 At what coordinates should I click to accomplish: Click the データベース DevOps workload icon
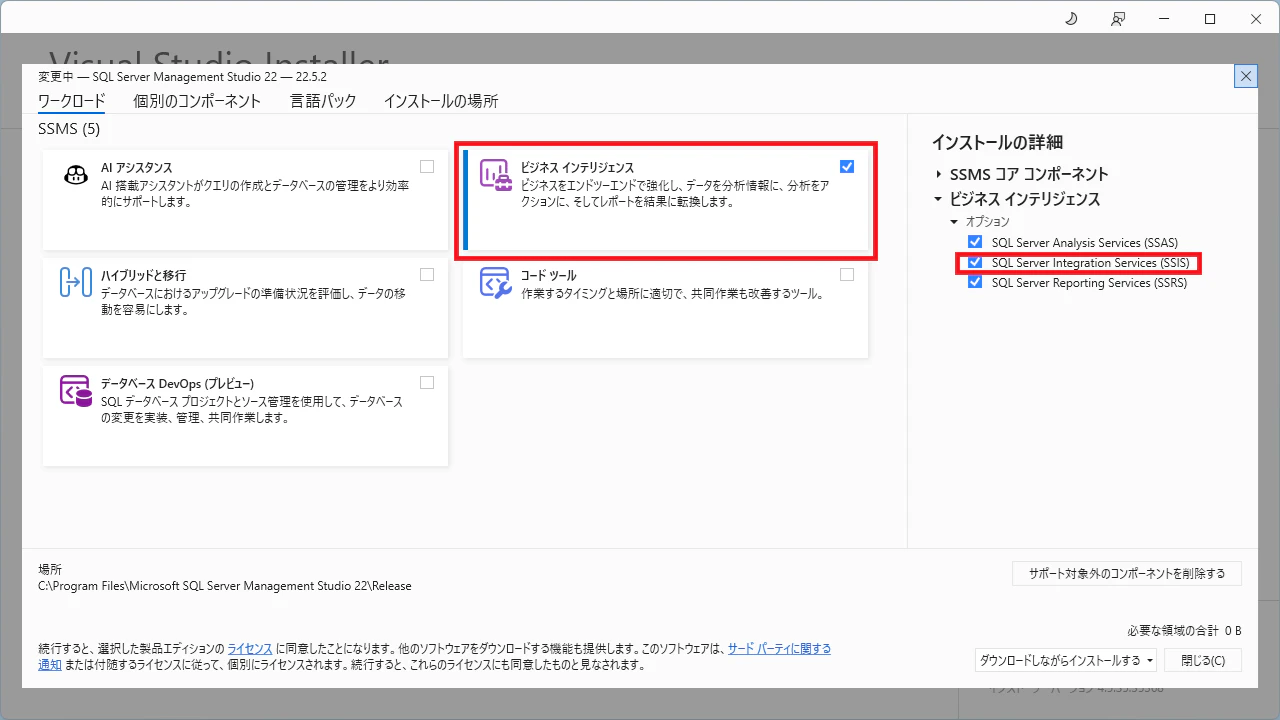point(76,391)
